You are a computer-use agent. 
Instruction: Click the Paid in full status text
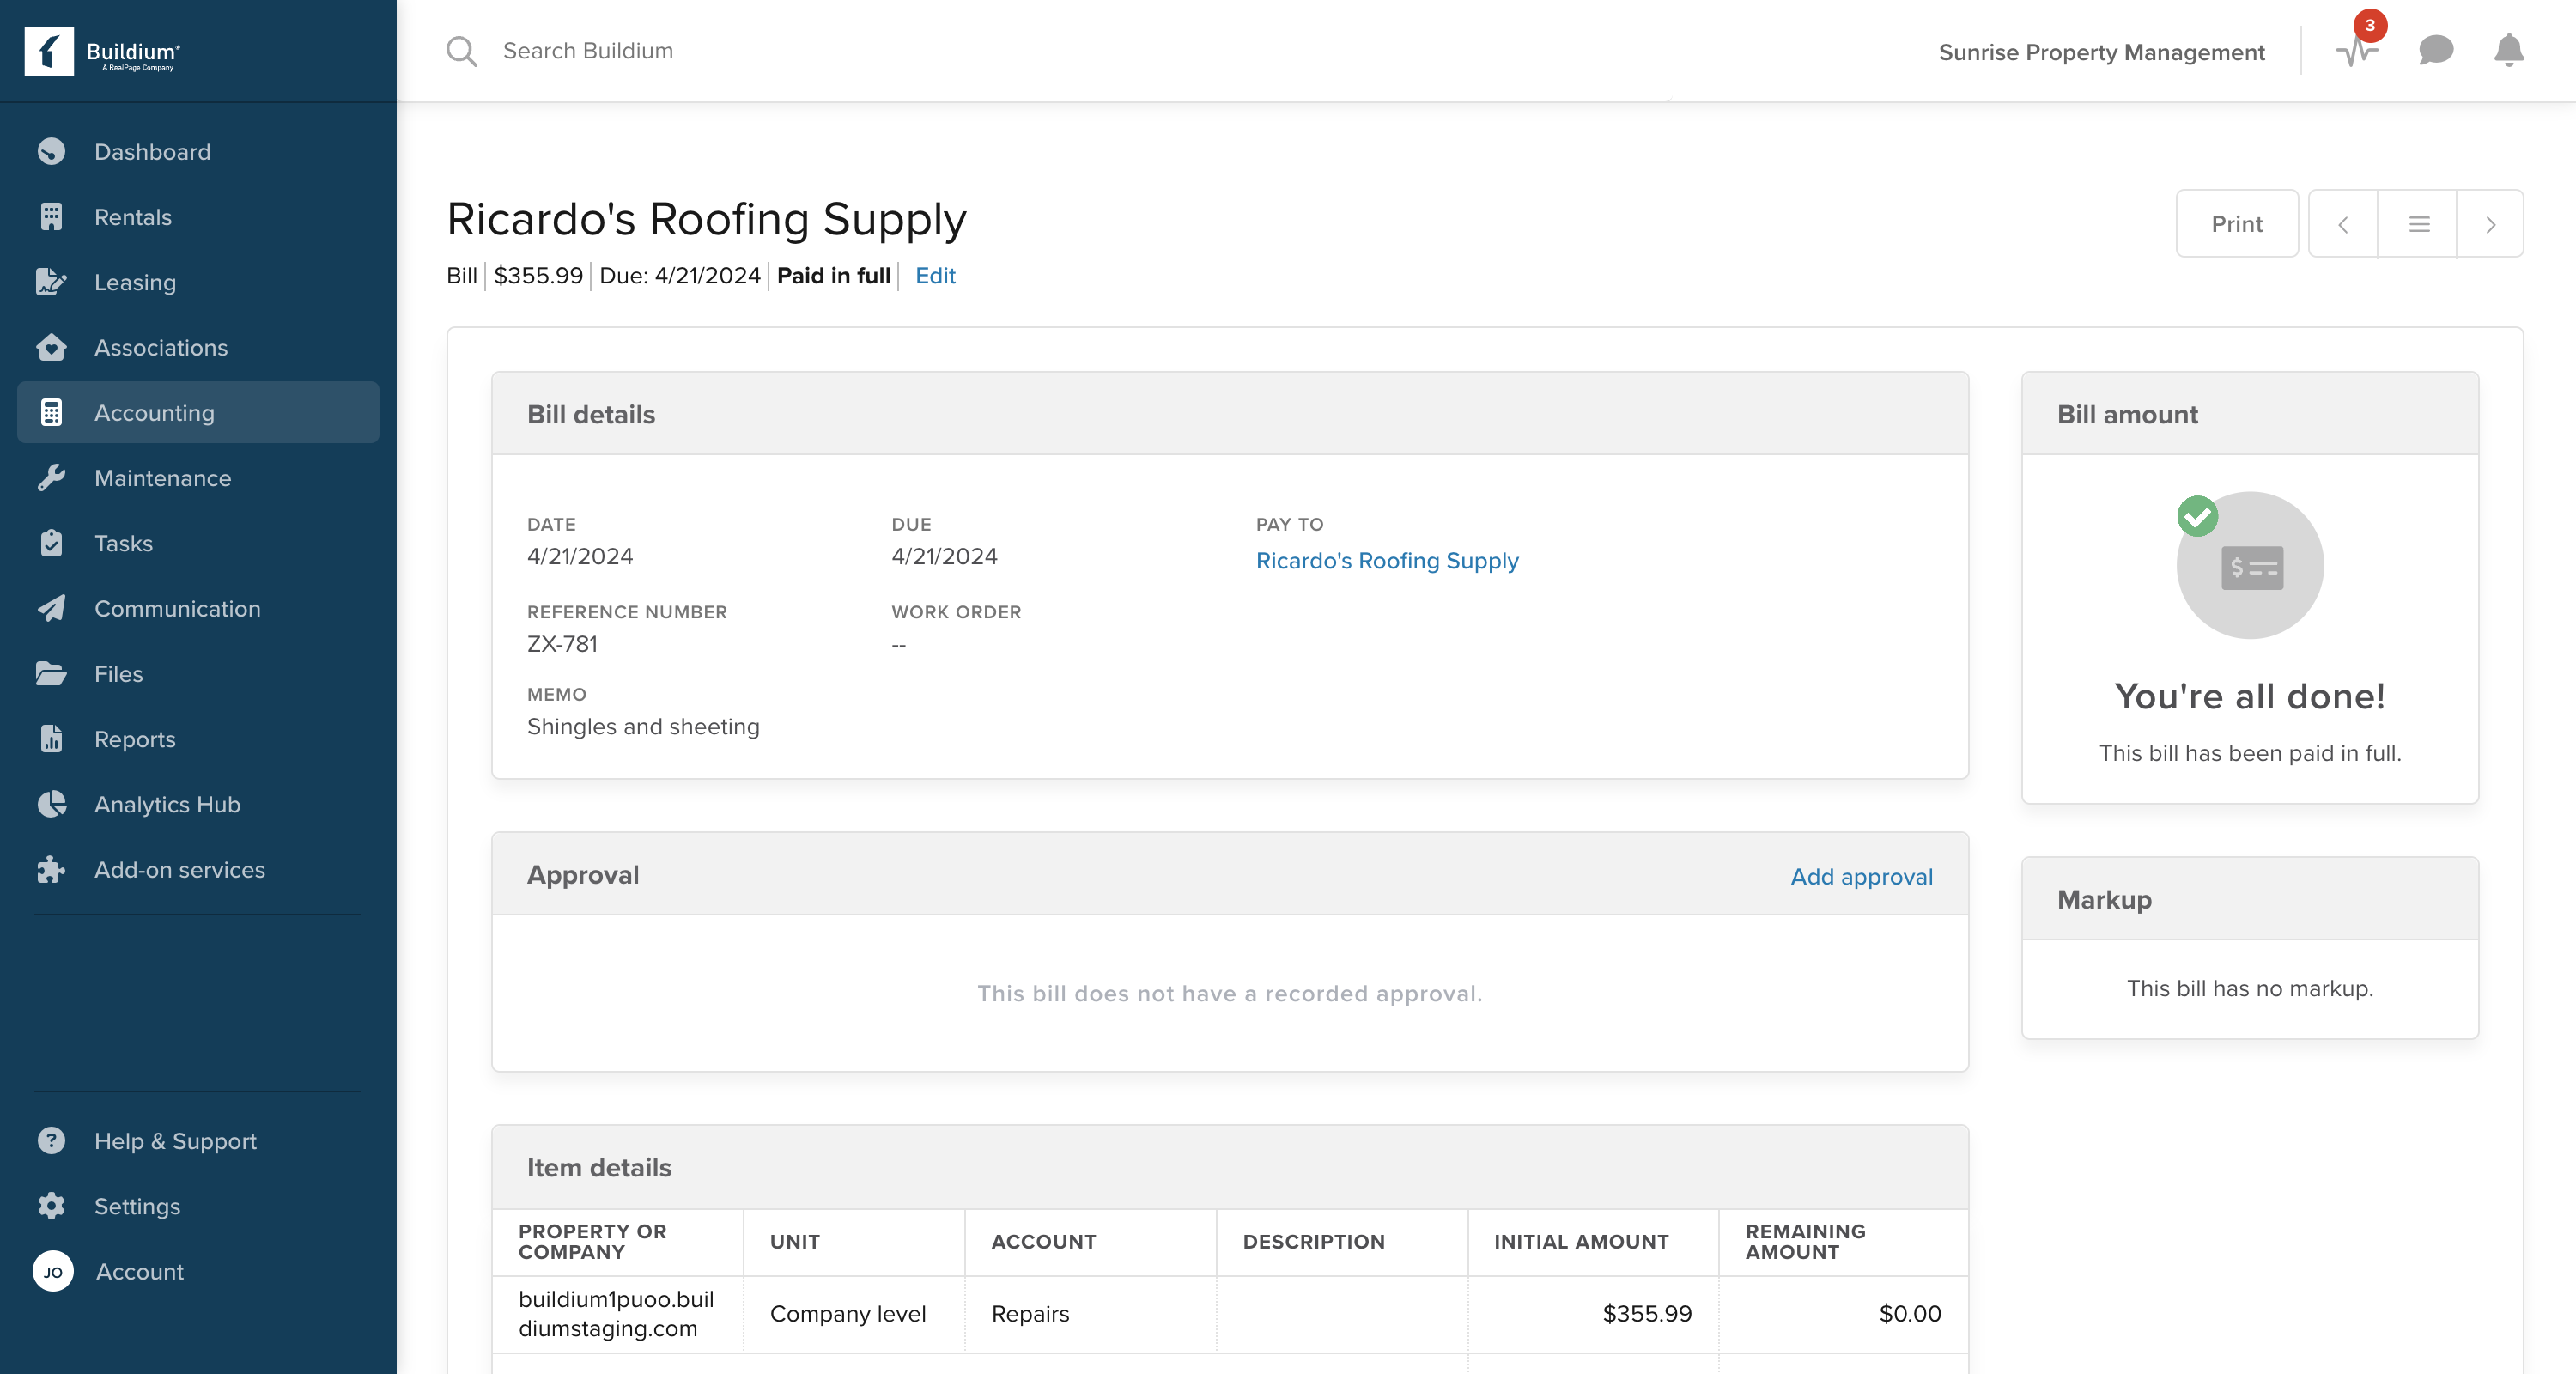833,276
